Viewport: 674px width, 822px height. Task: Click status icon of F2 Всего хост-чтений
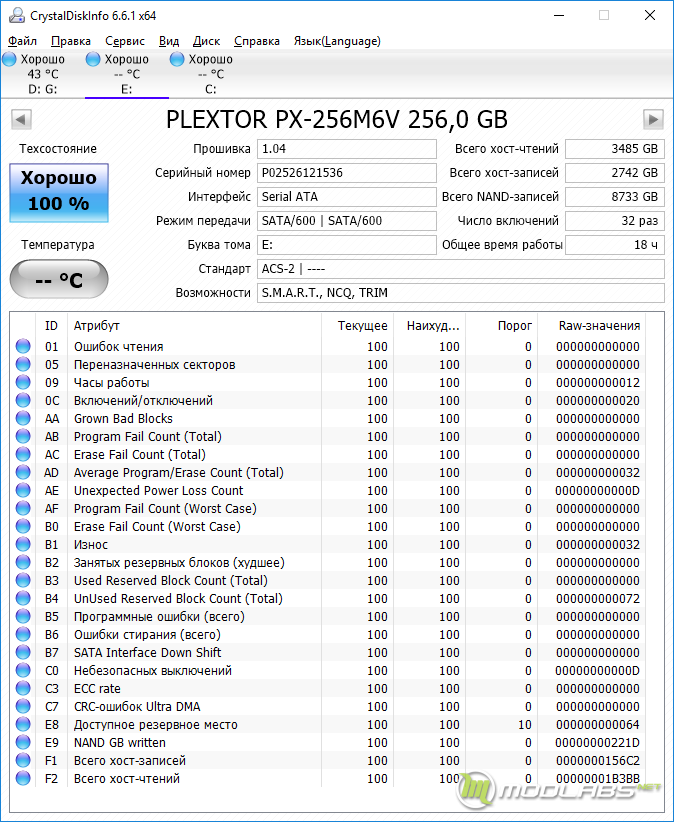23,778
